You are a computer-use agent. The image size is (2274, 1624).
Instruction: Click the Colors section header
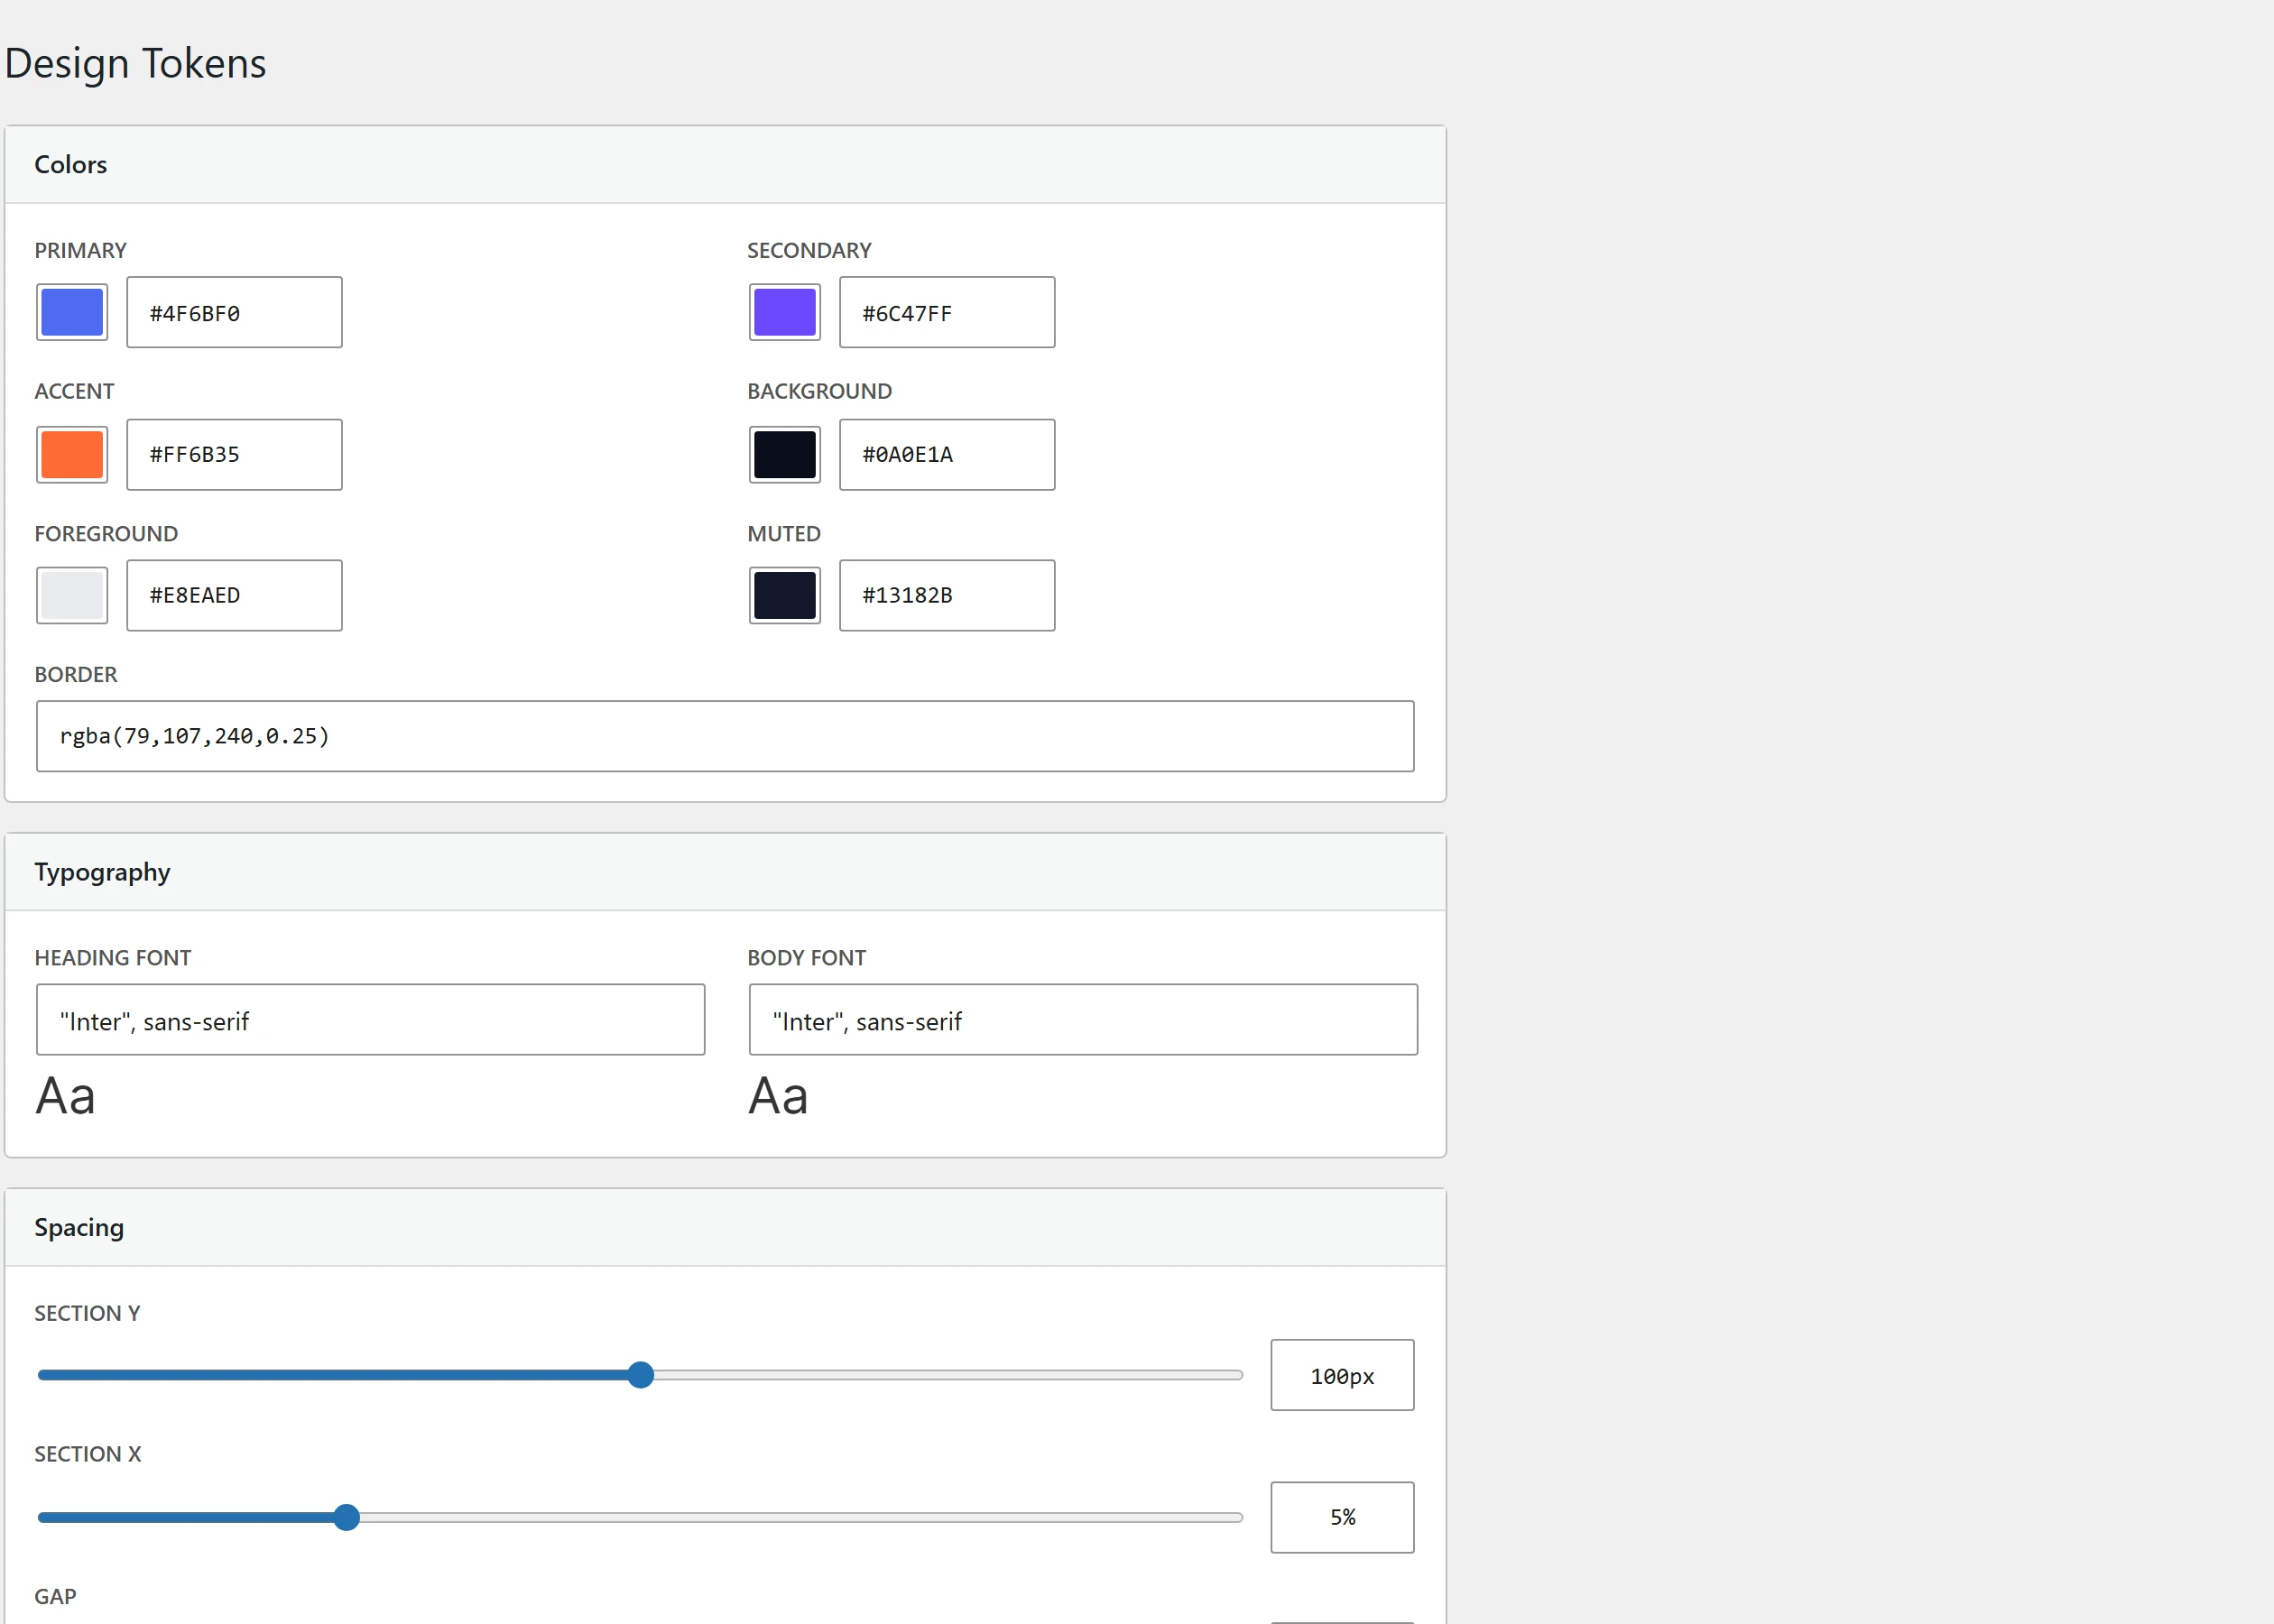(x=725, y=164)
